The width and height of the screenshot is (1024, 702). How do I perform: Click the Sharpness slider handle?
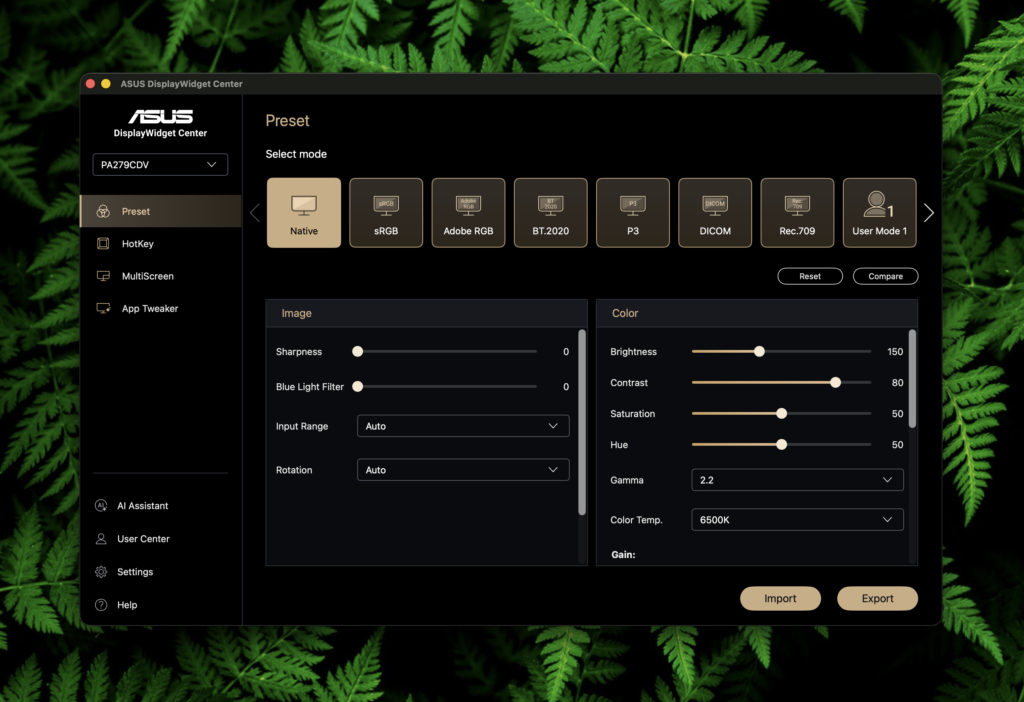pyautogui.click(x=357, y=351)
